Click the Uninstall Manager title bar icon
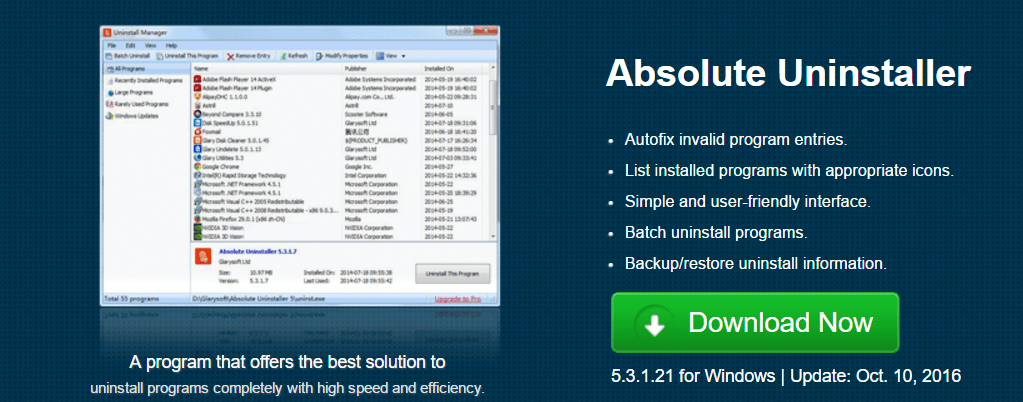 coord(108,32)
